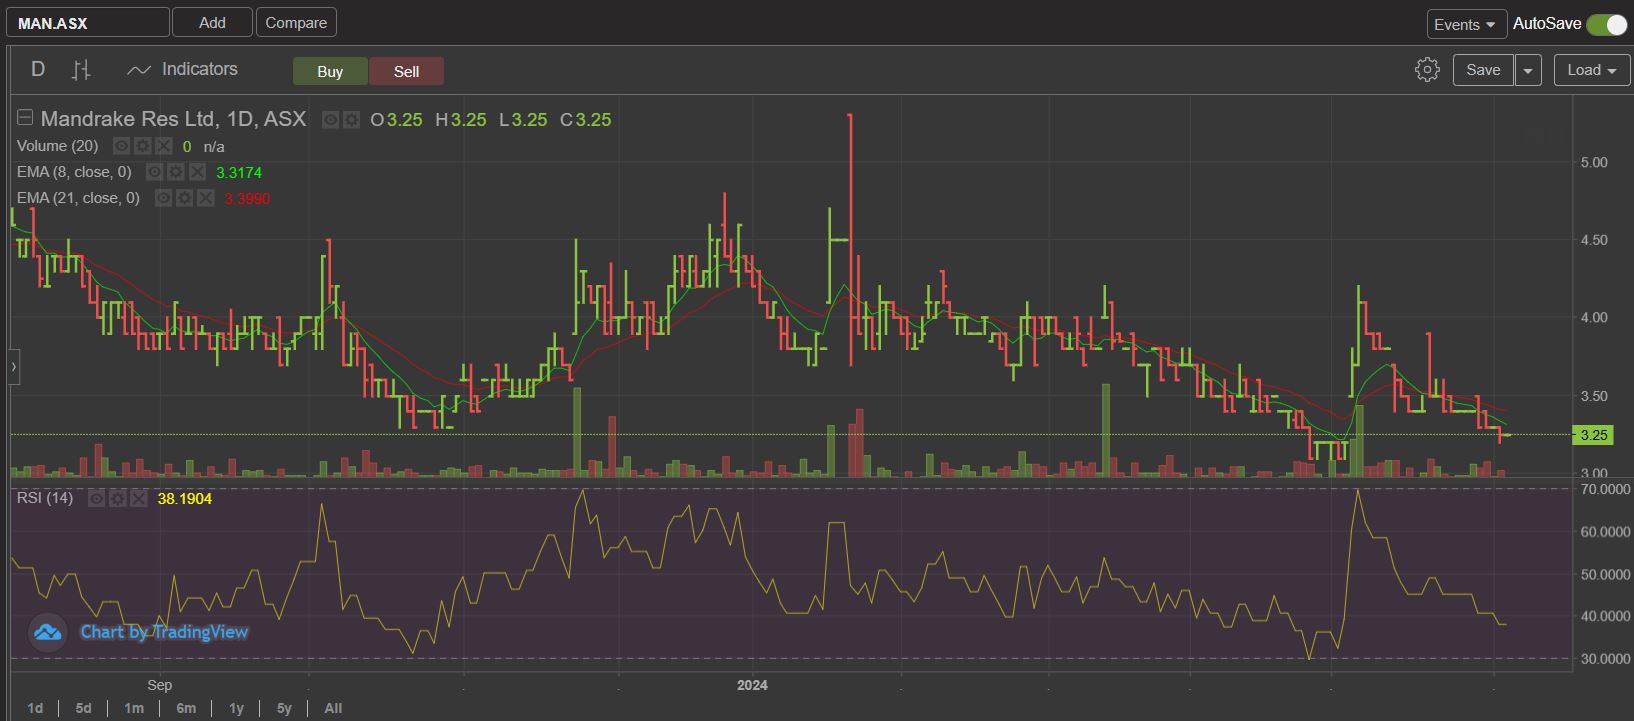Hide the RSI (14) indicator
1634x721 pixels.
96,498
